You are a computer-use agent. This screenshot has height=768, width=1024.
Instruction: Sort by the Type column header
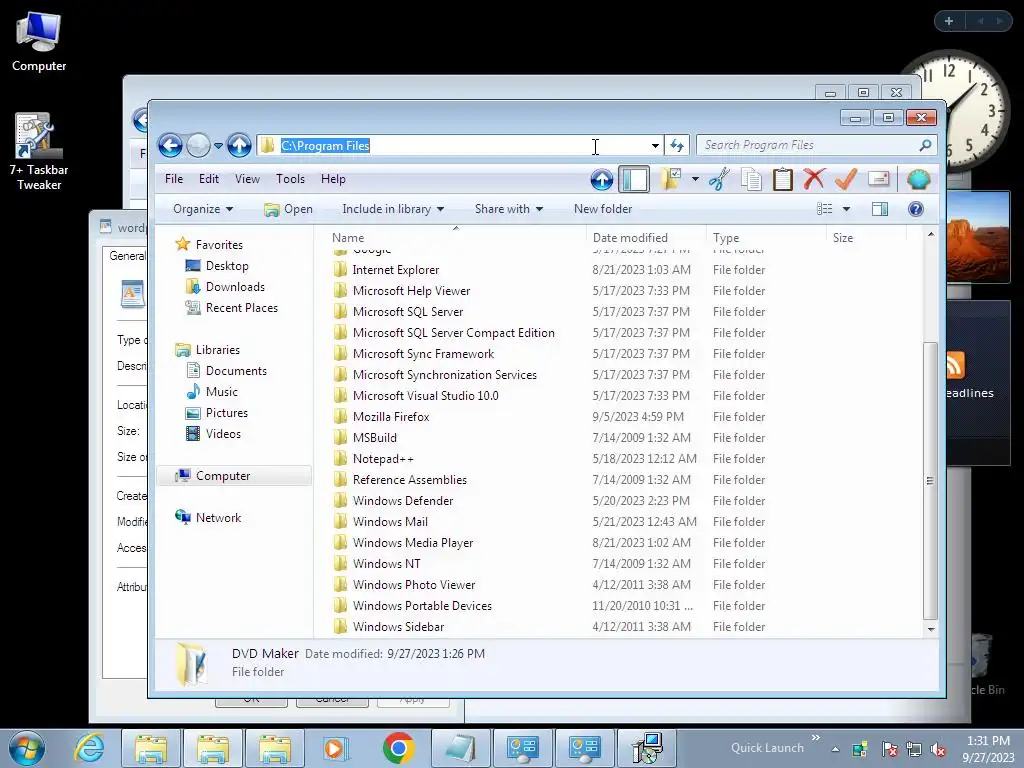coord(766,238)
